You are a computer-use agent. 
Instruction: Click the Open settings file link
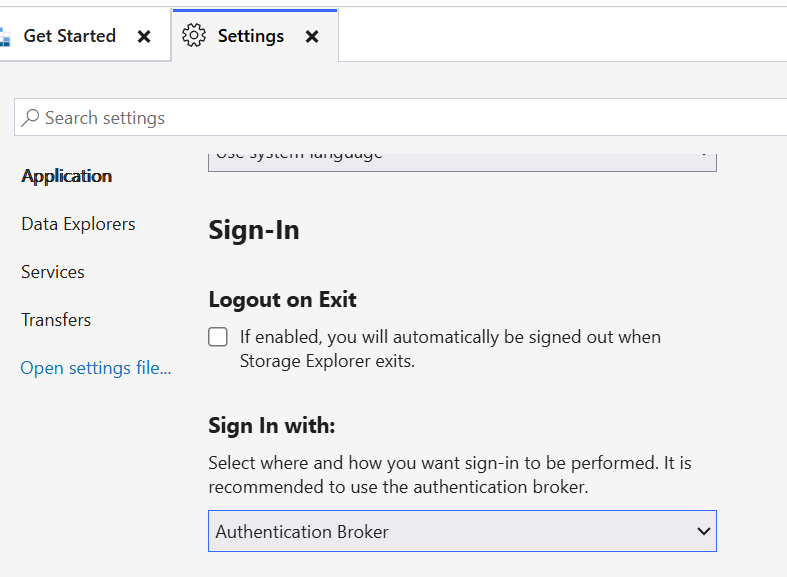(96, 368)
